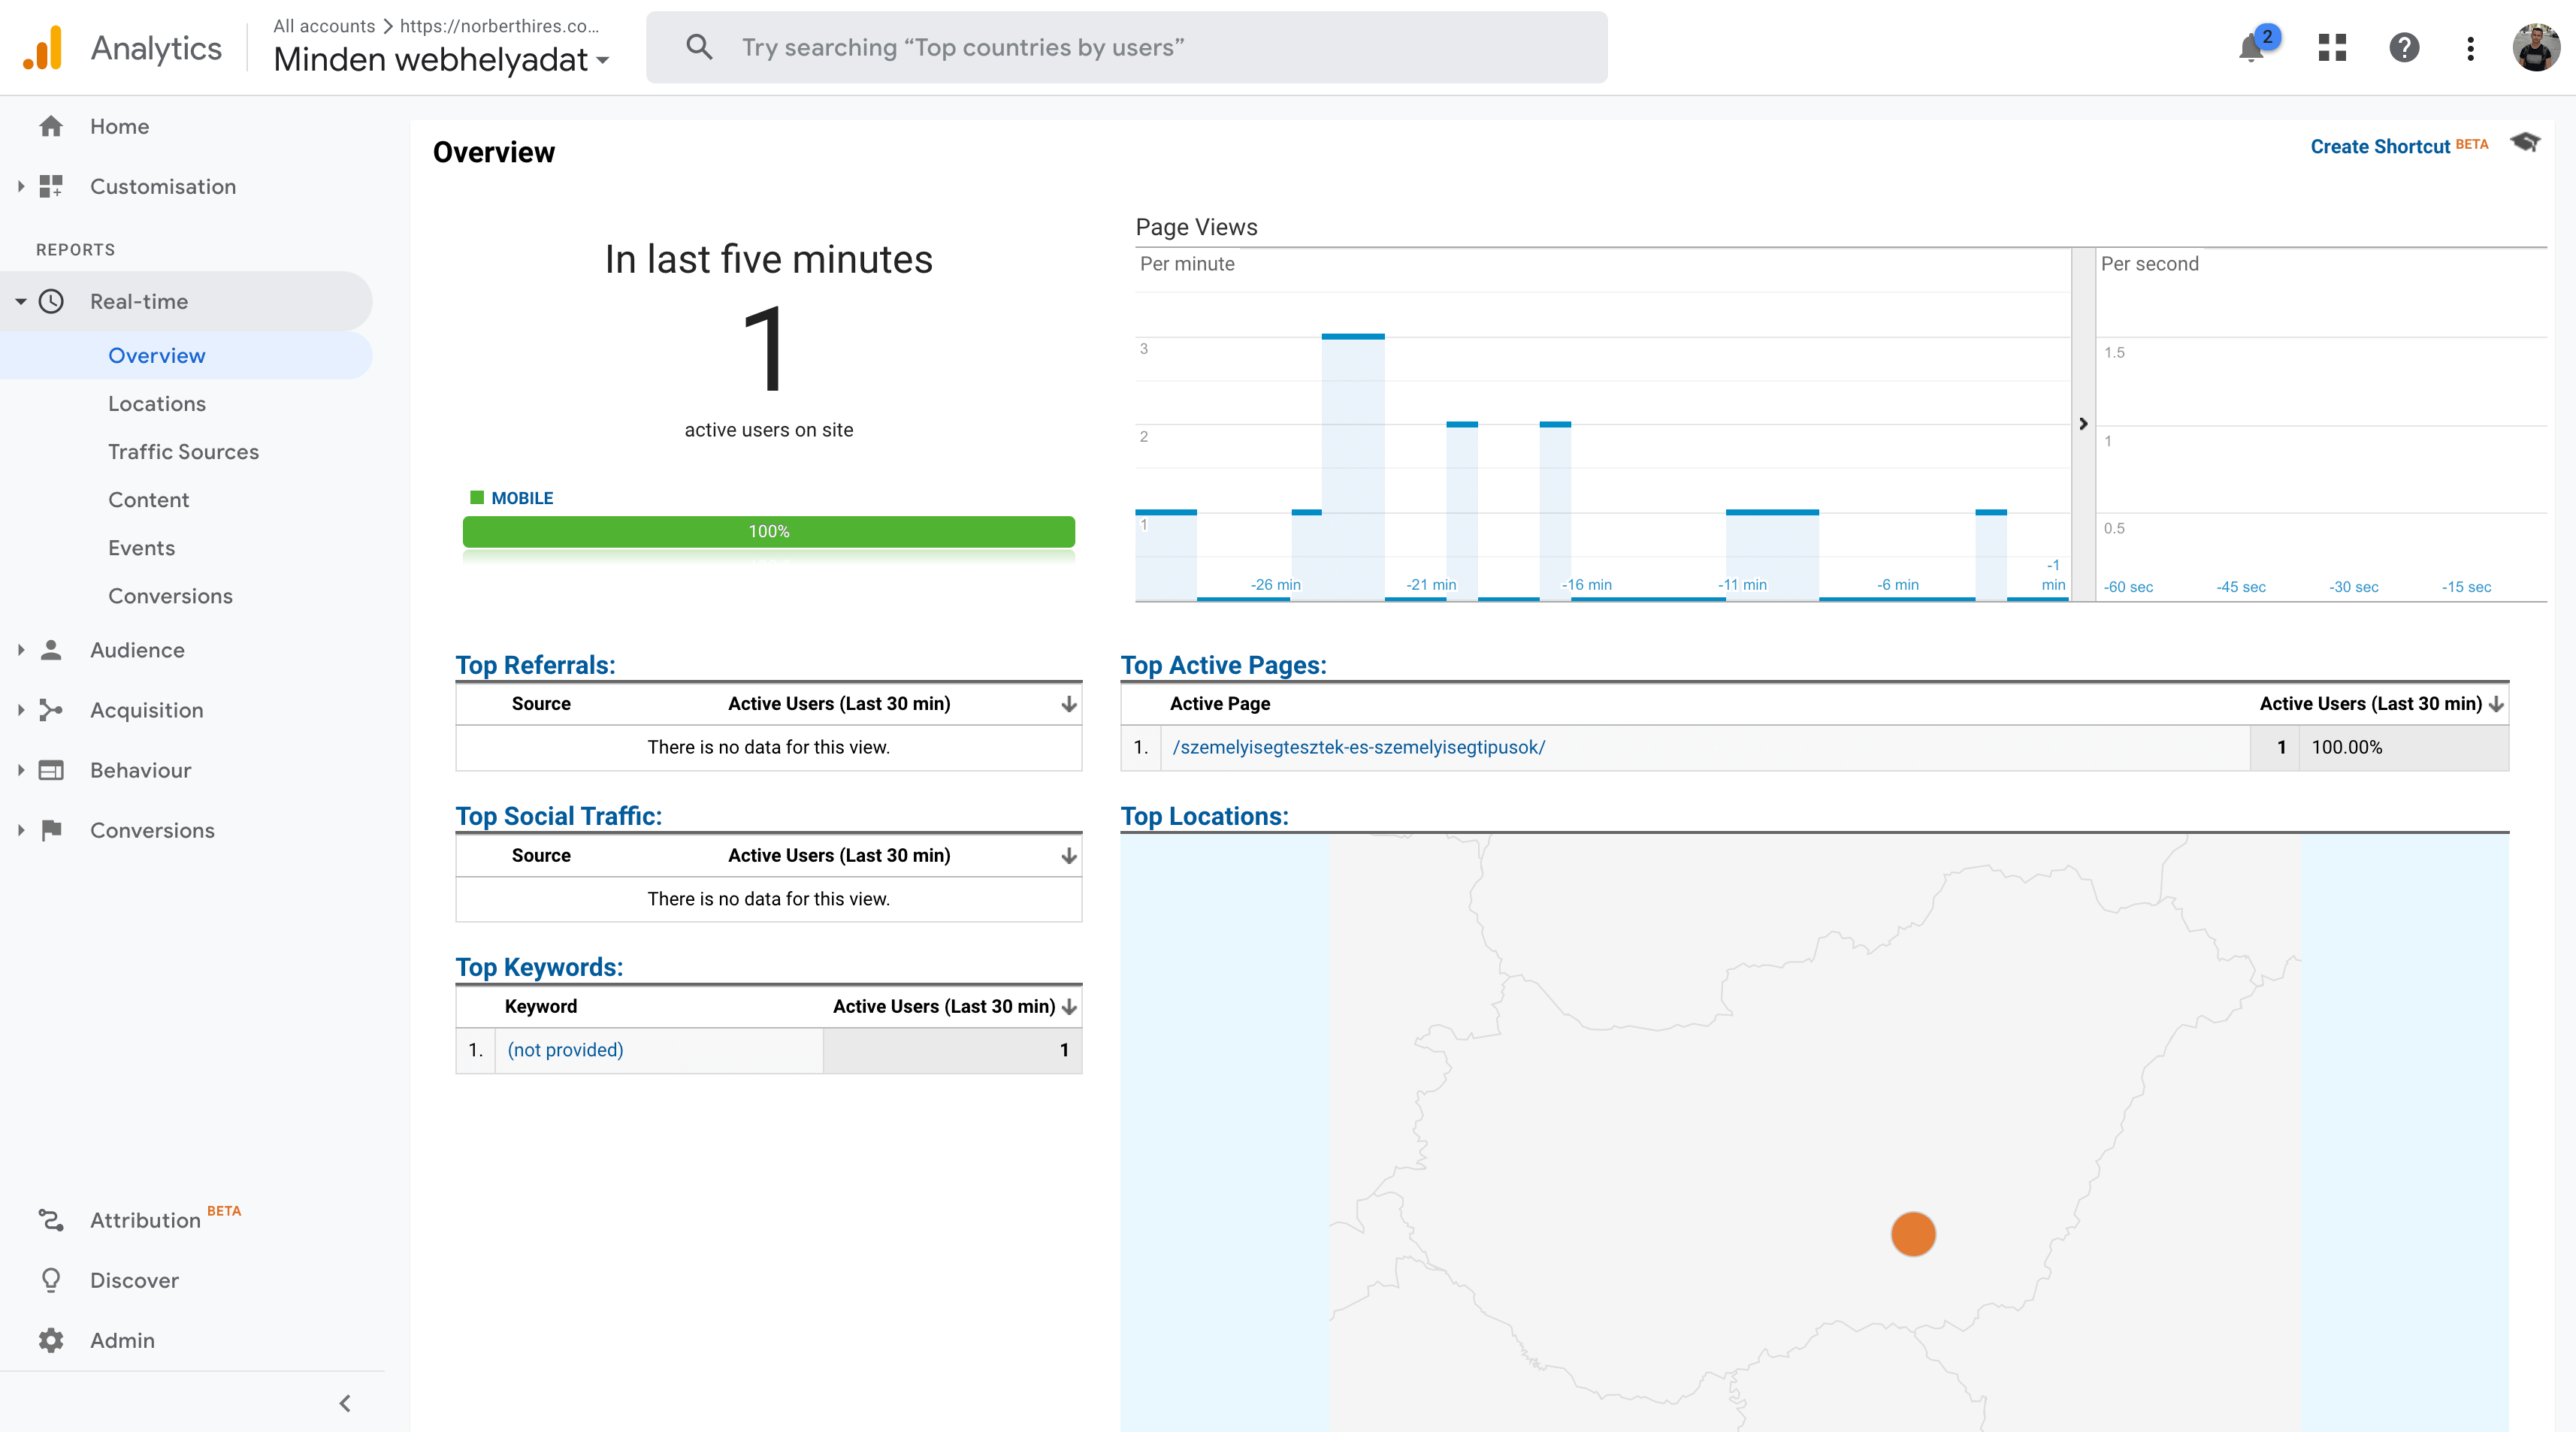
Task: Click the Admin settings gear icon
Action: coord(51,1340)
